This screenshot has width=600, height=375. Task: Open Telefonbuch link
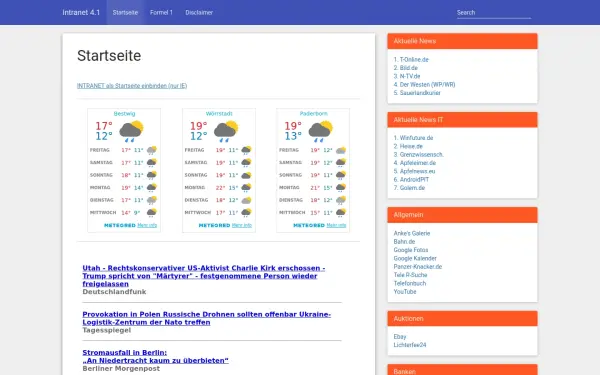(410, 284)
